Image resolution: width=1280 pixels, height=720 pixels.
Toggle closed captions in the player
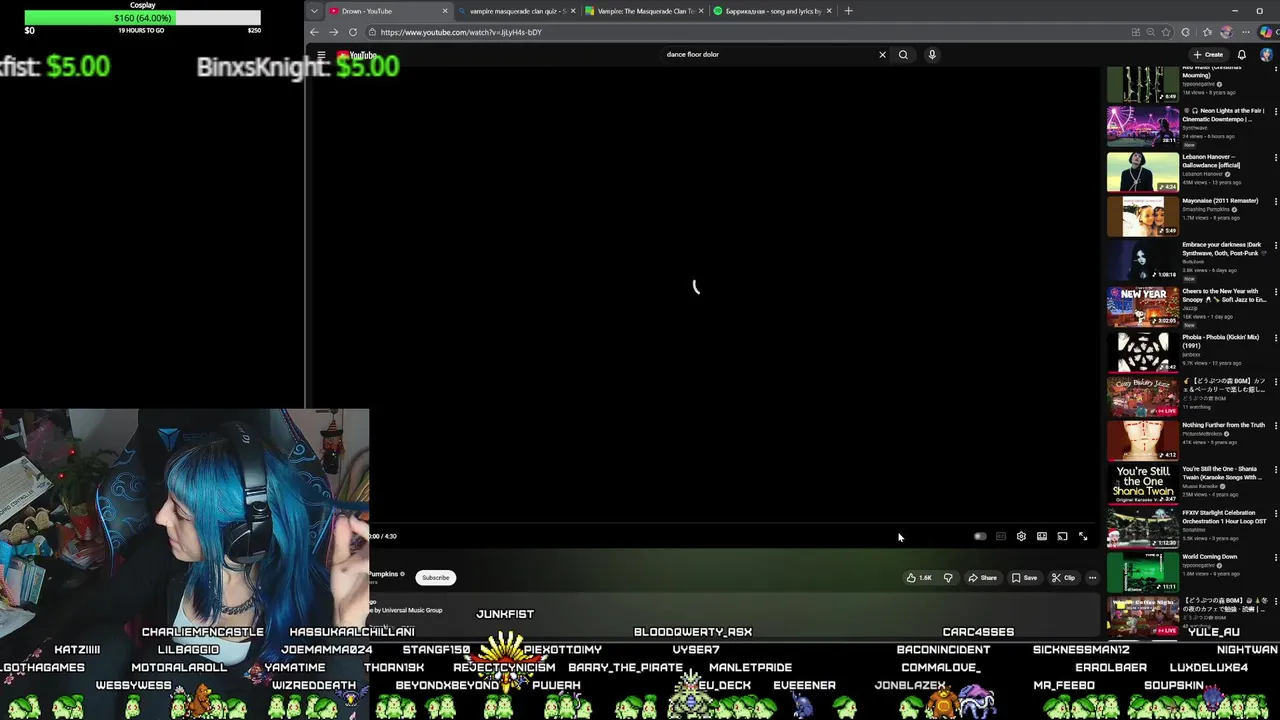1001,537
